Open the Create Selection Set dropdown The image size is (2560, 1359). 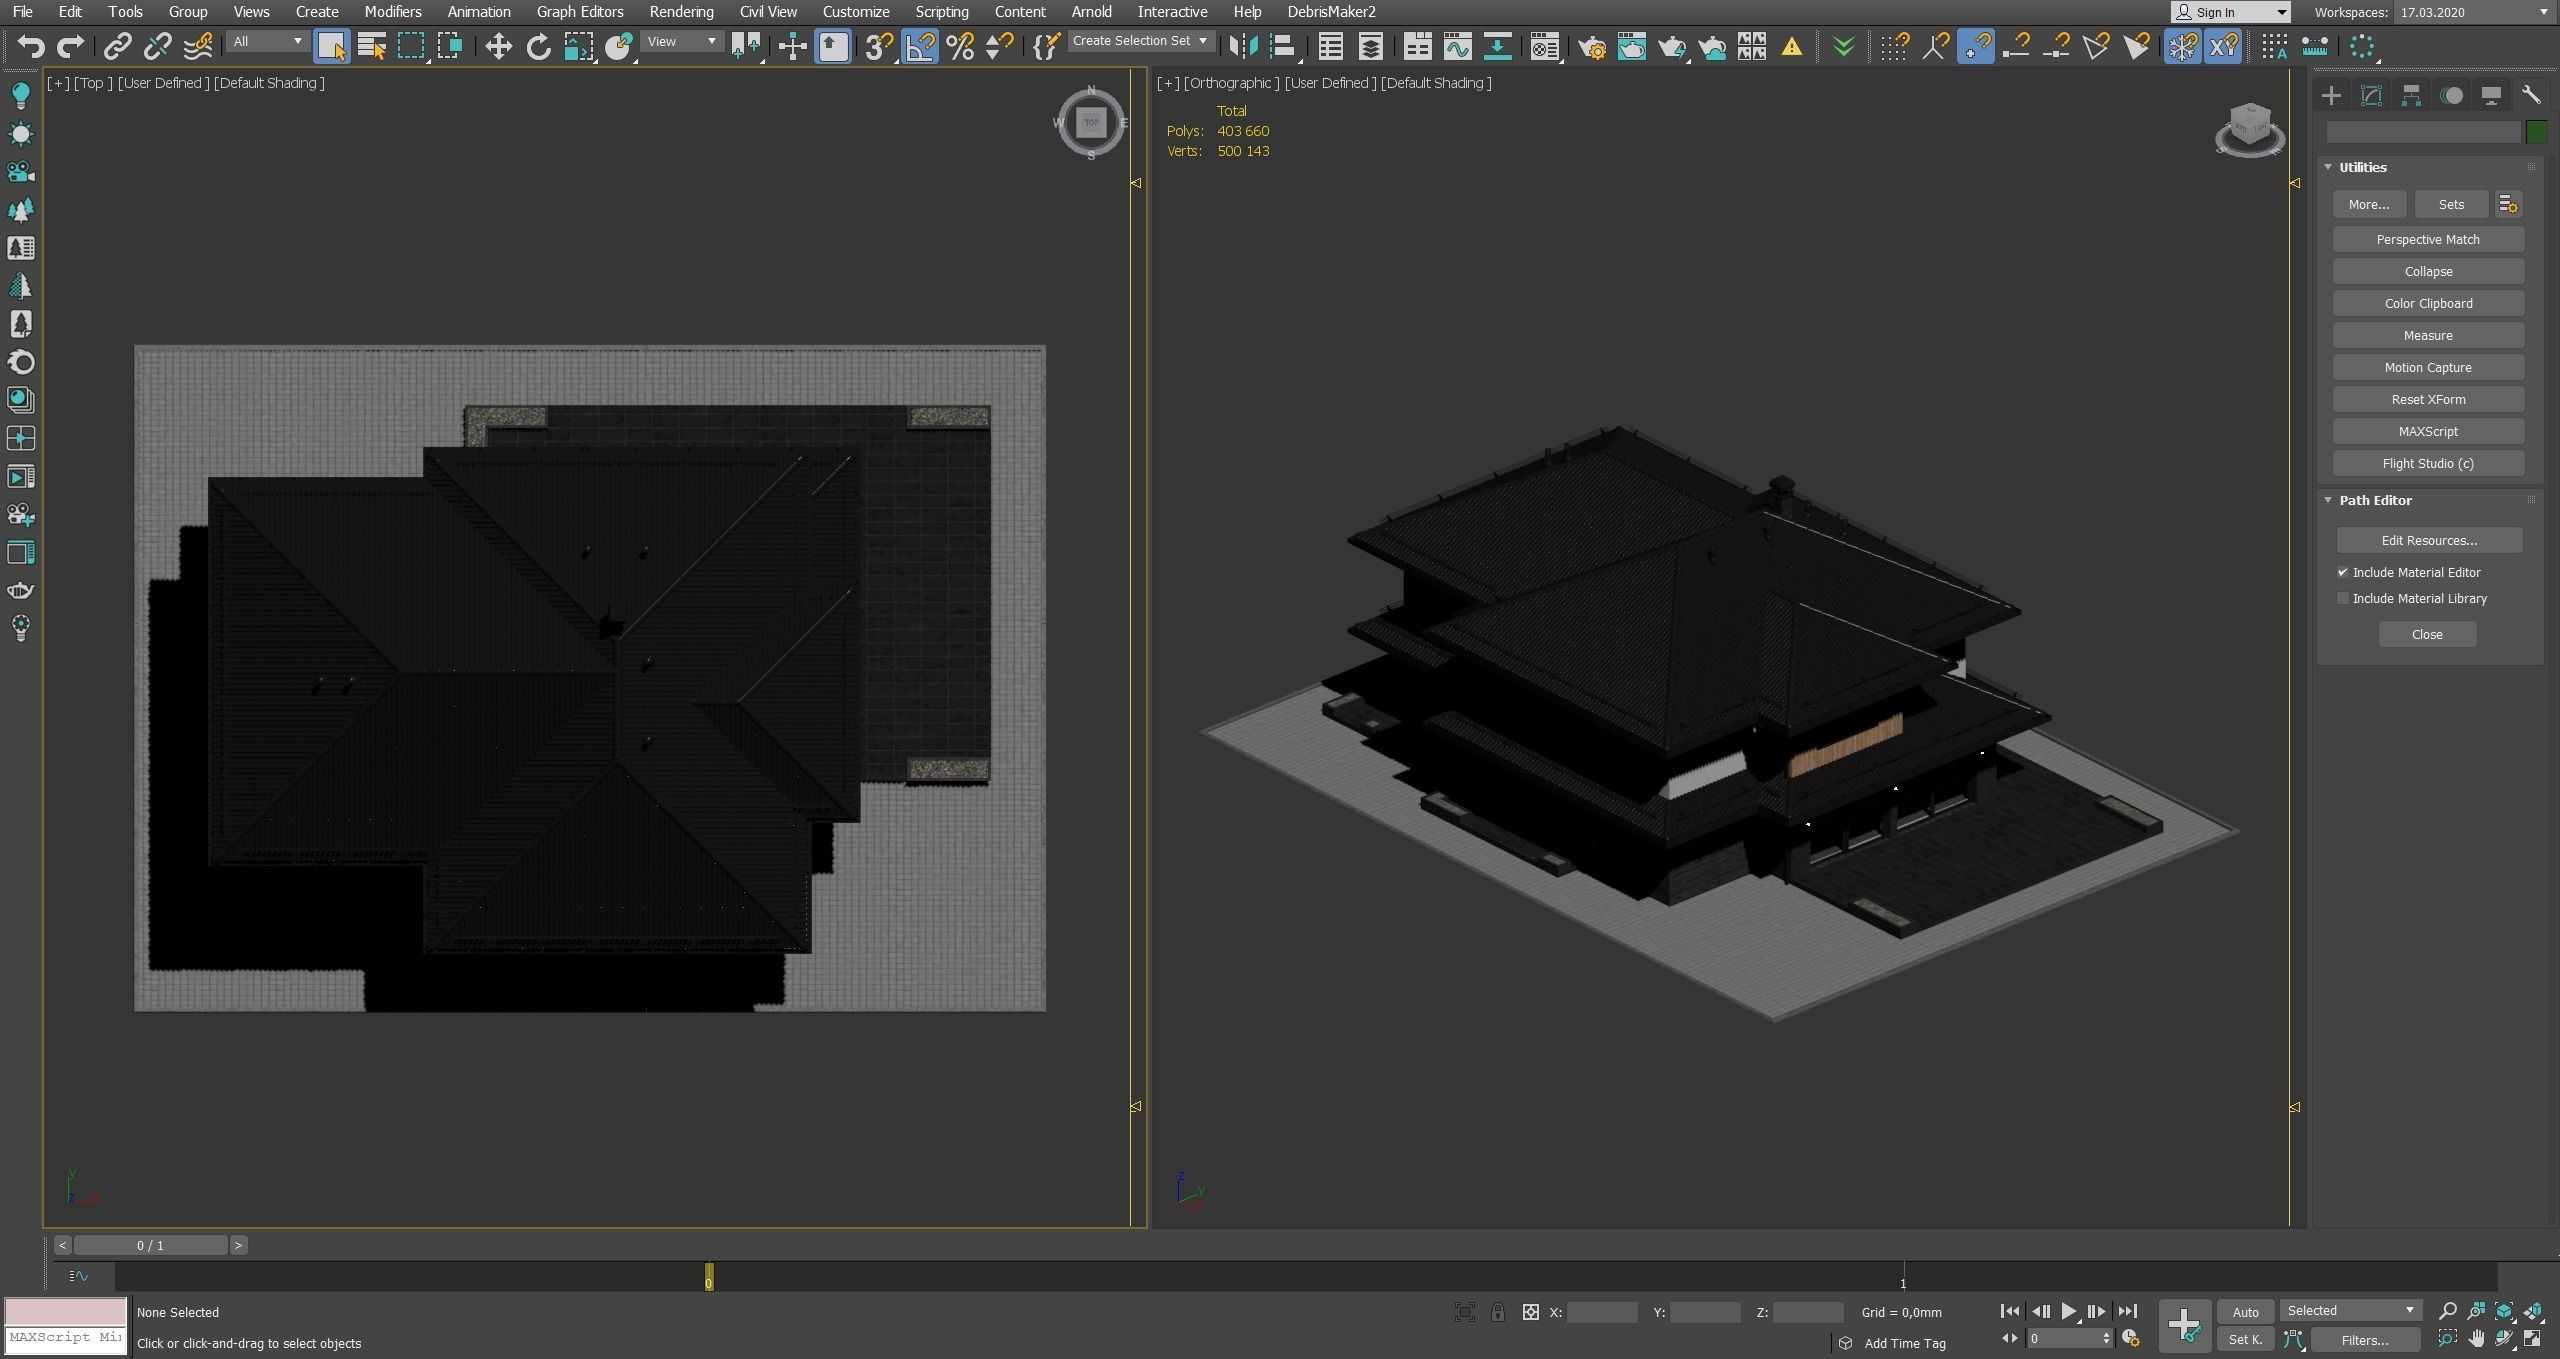tap(1141, 41)
